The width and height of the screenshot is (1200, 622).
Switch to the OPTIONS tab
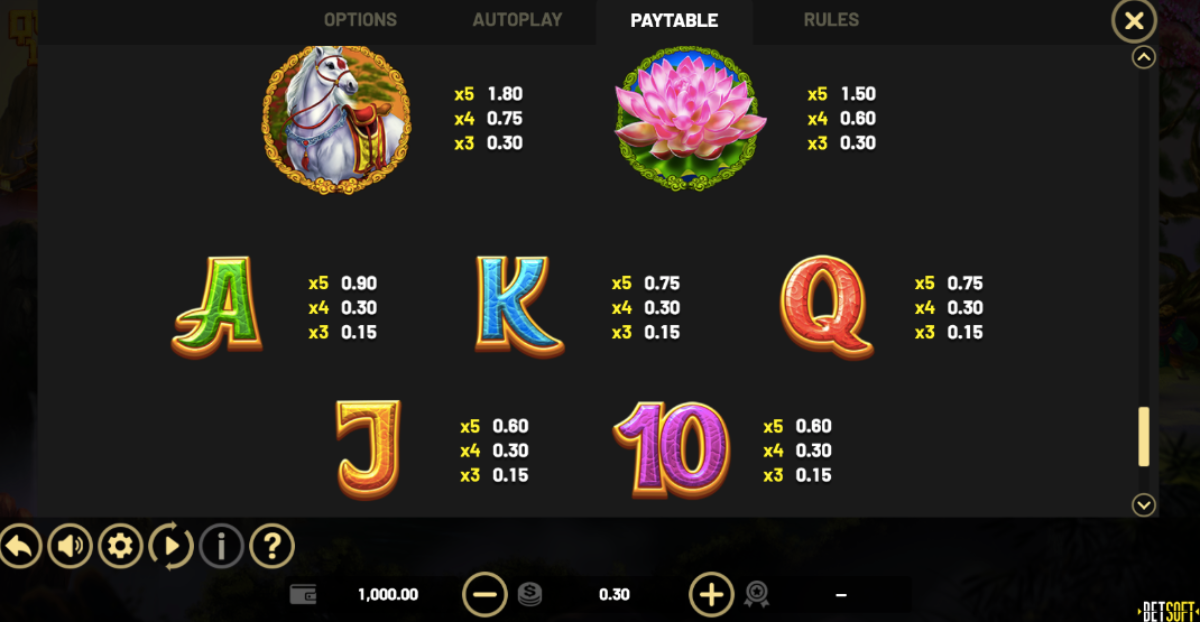coord(360,20)
